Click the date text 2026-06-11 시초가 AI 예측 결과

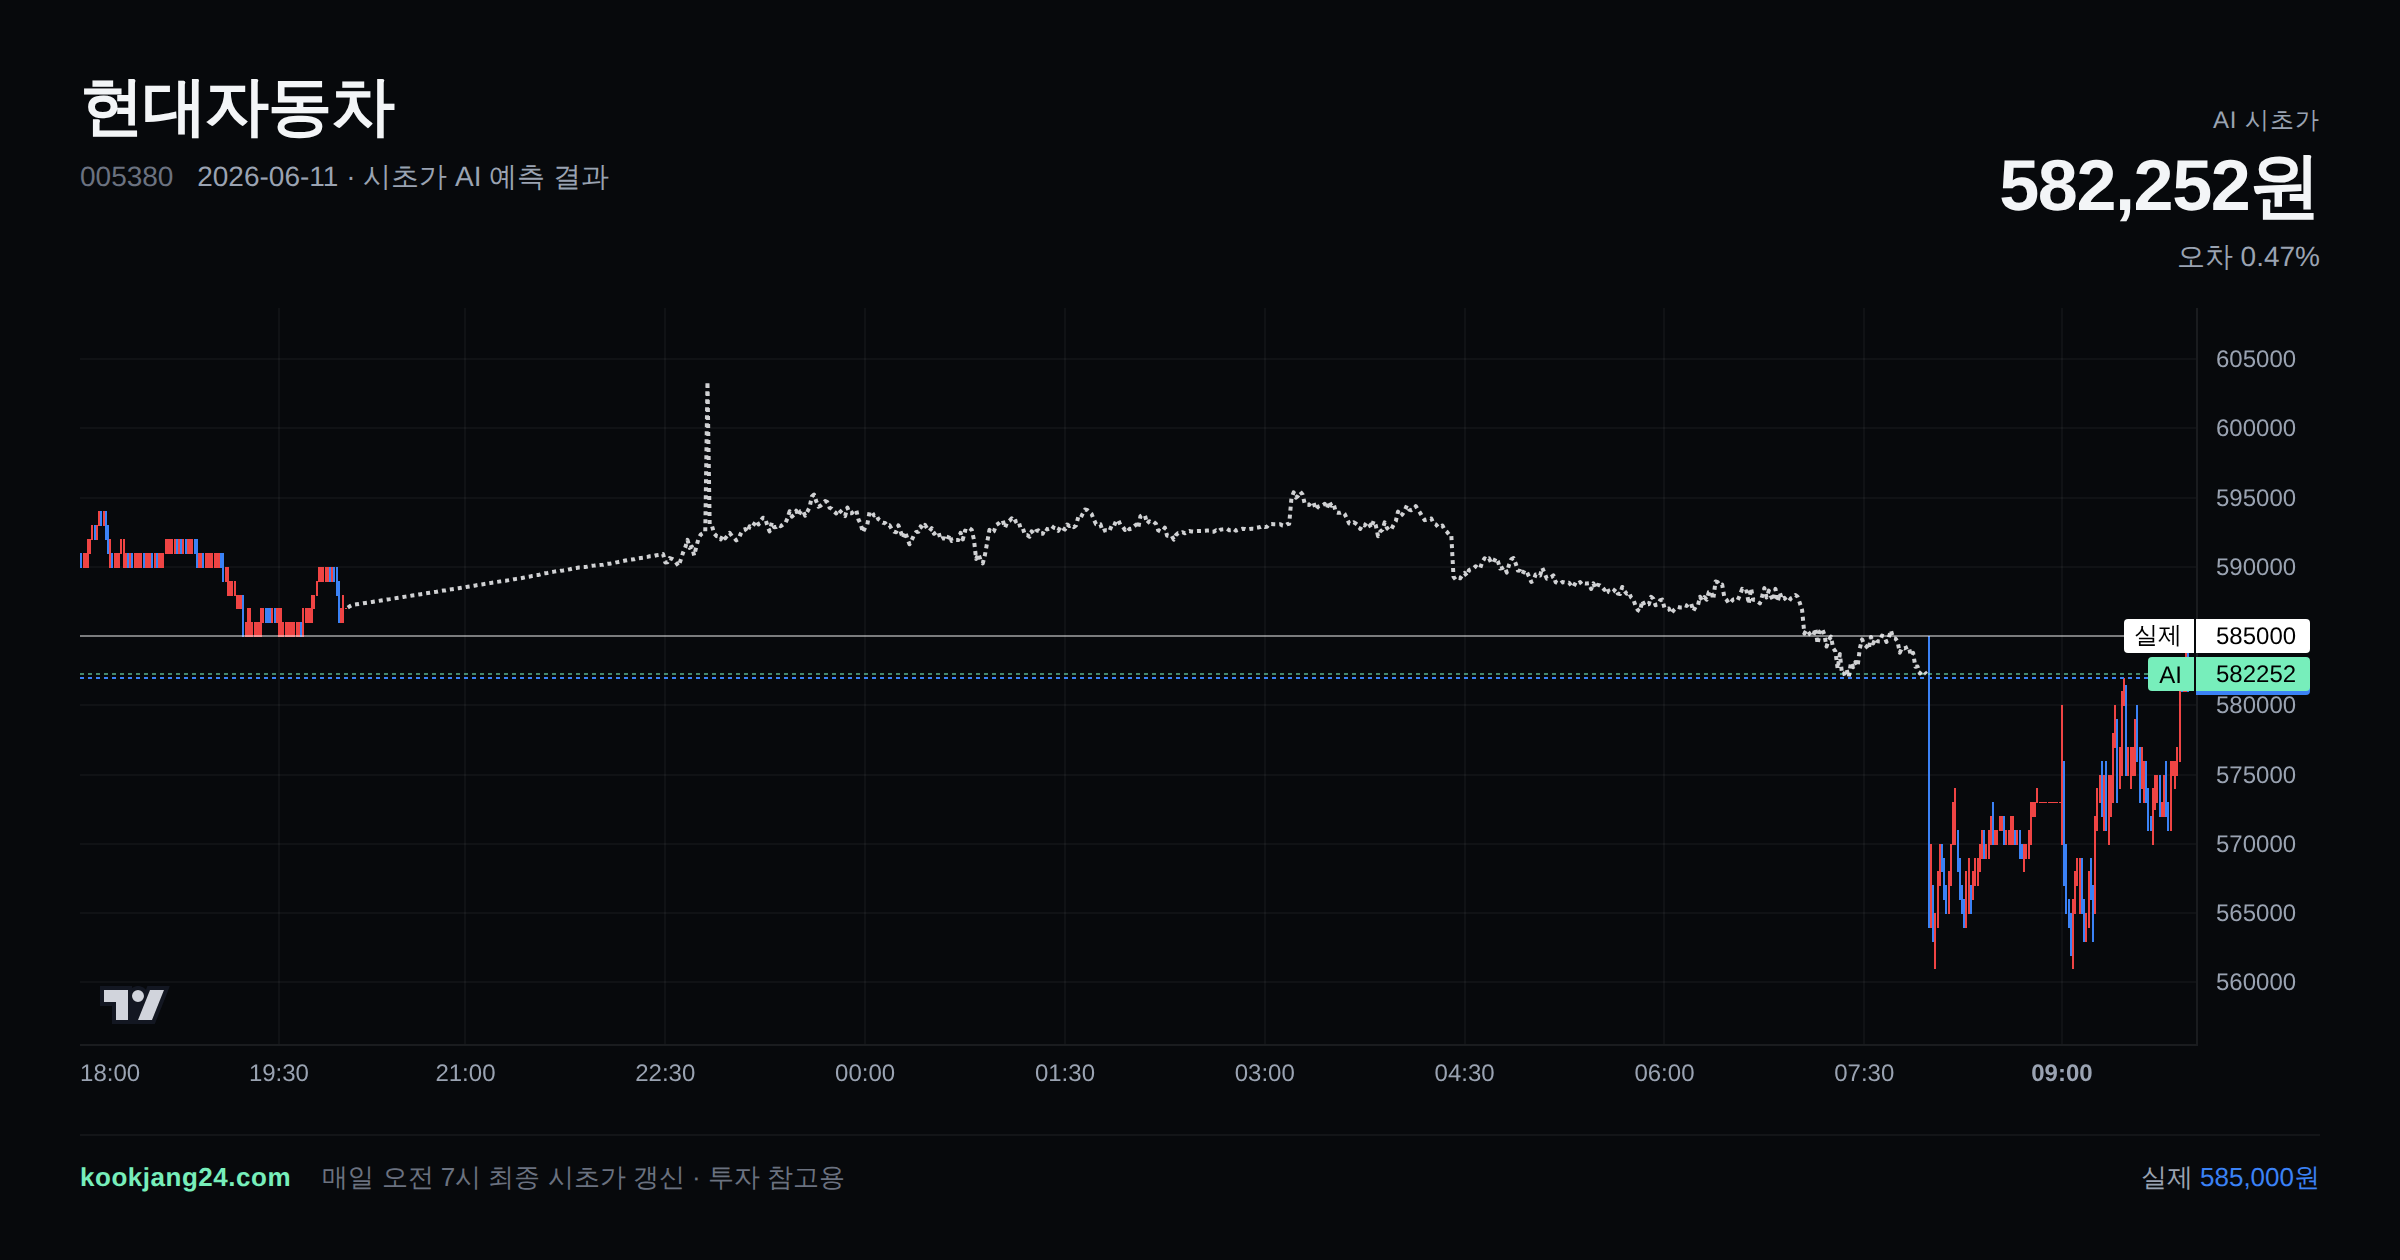[x=403, y=177]
